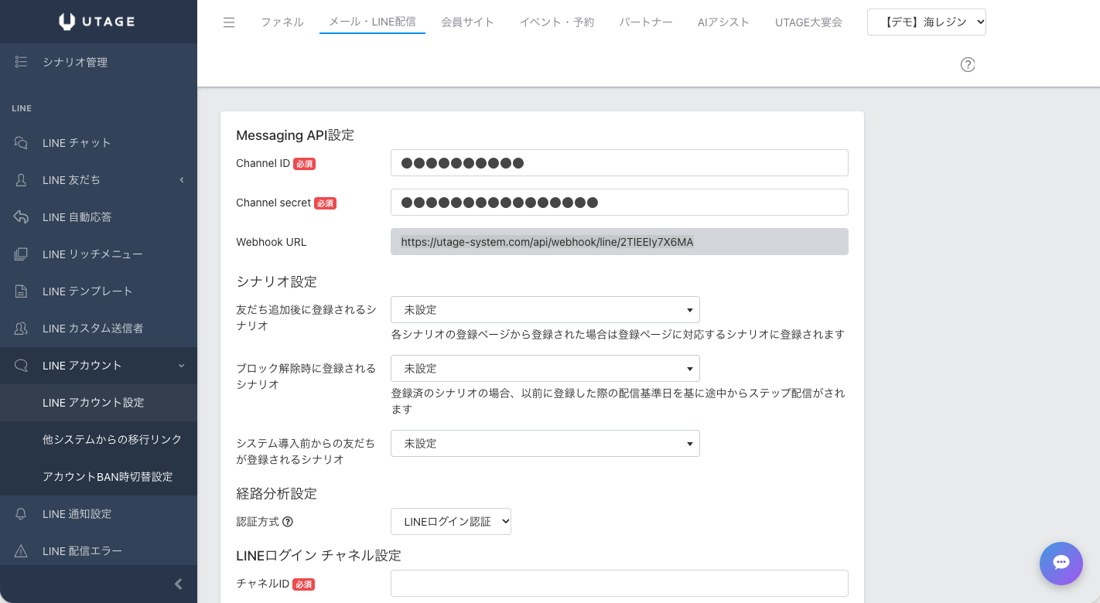Click the LINE リッチメニュー stacked pages icon
The height and width of the screenshot is (603, 1100).
click(21, 254)
